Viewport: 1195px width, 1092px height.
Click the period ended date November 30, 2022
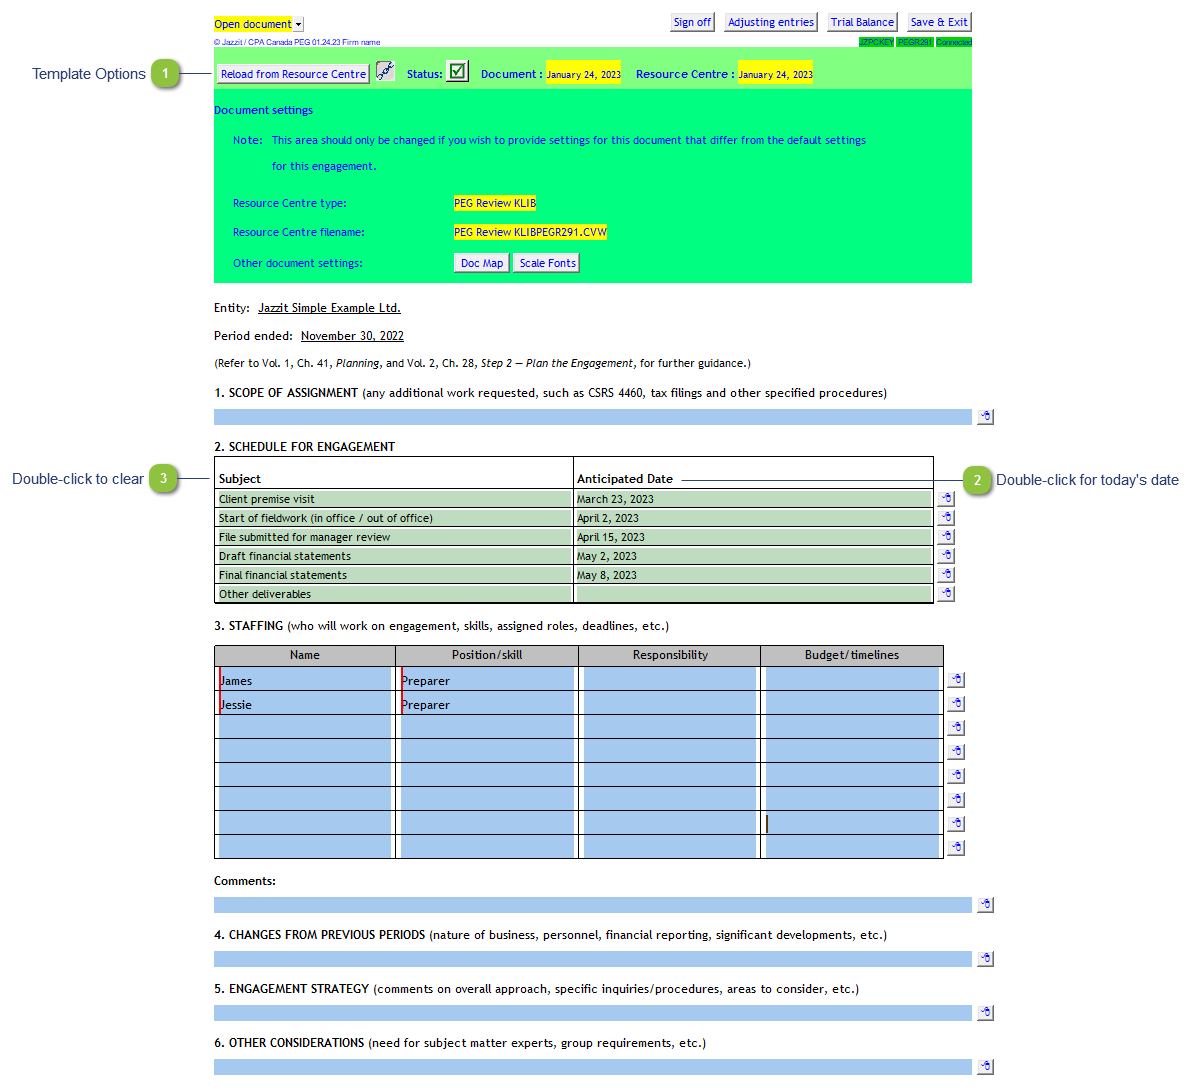pyautogui.click(x=352, y=336)
